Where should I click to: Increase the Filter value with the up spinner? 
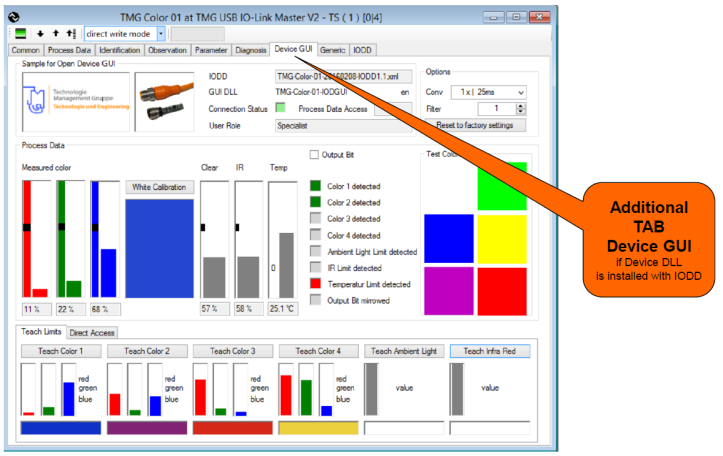521,106
